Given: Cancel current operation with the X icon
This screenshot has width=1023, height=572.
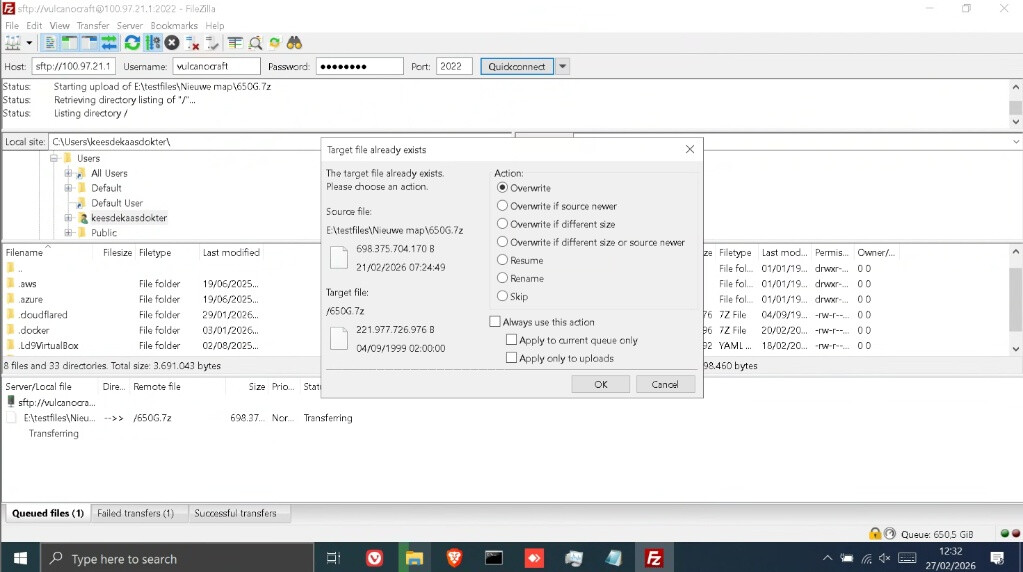Looking at the screenshot, I should pyautogui.click(x=172, y=43).
